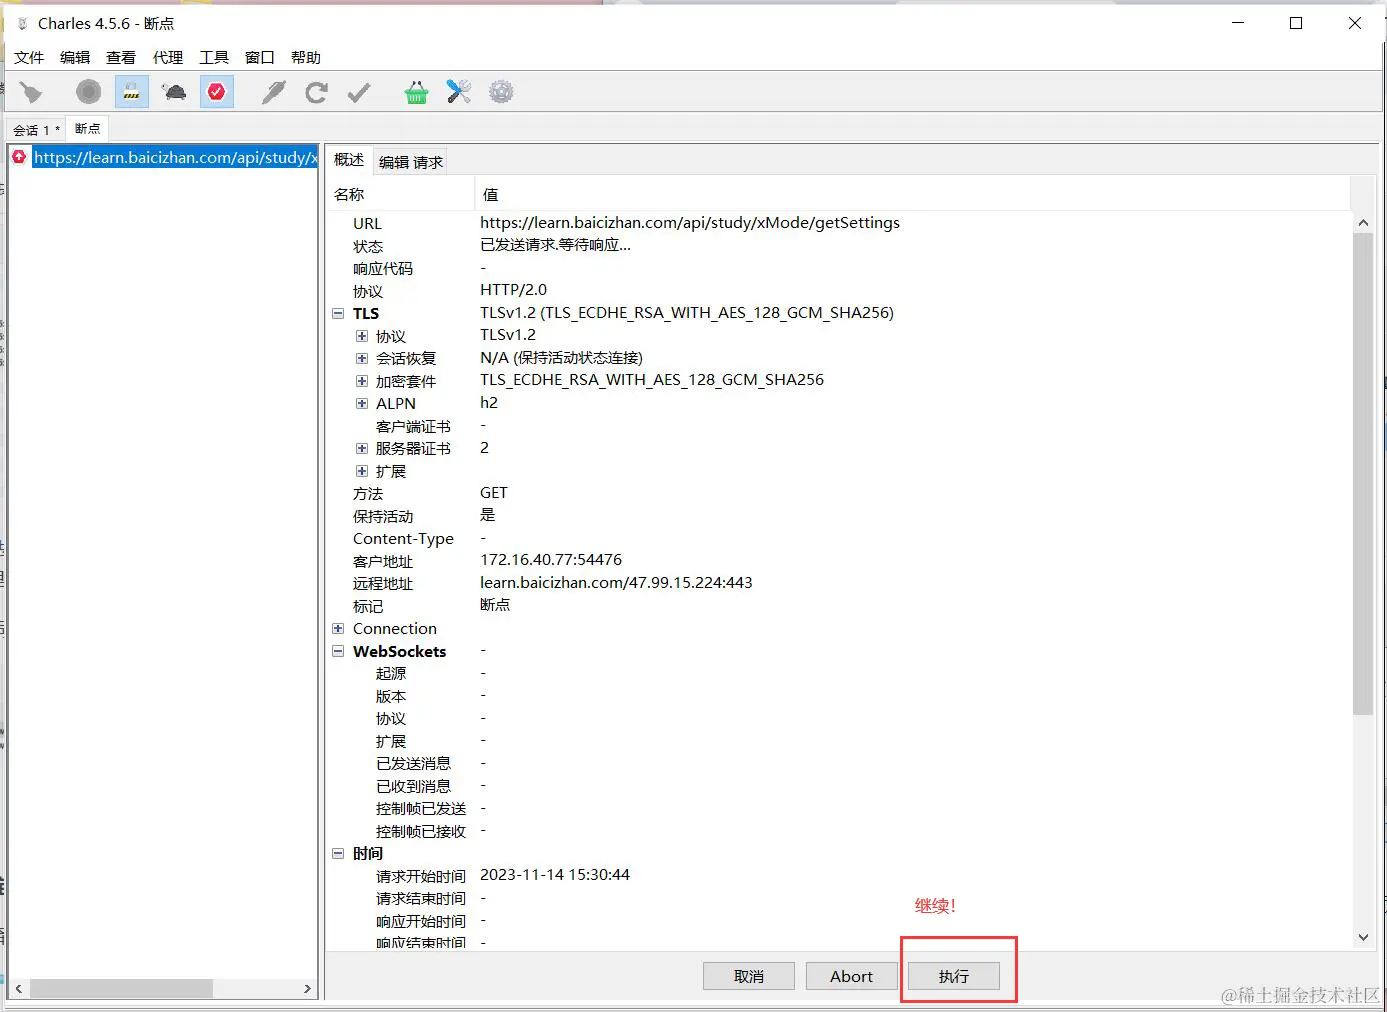Select the 请求结束时间 row label
1387x1012 pixels.
pos(421,898)
